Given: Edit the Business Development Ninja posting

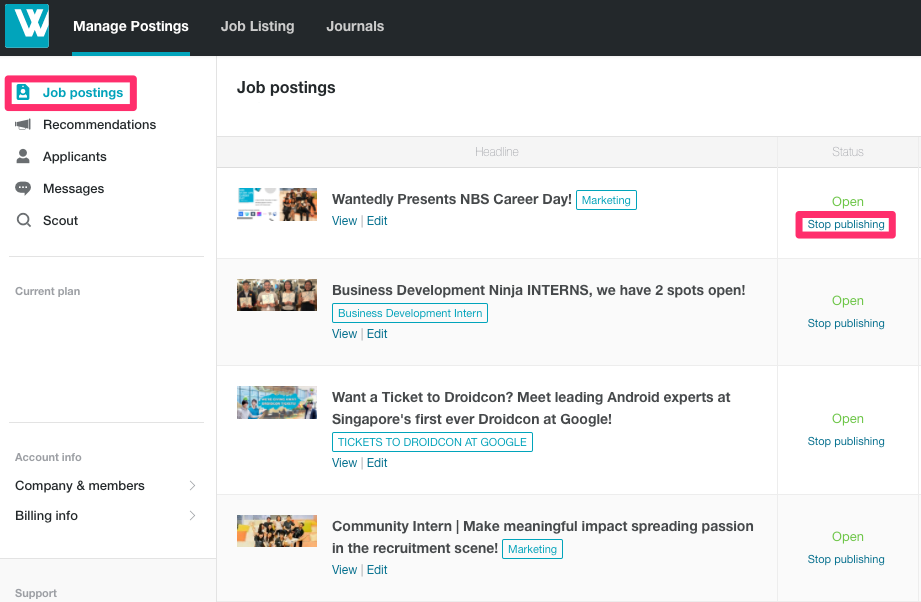Looking at the screenshot, I should point(377,334).
